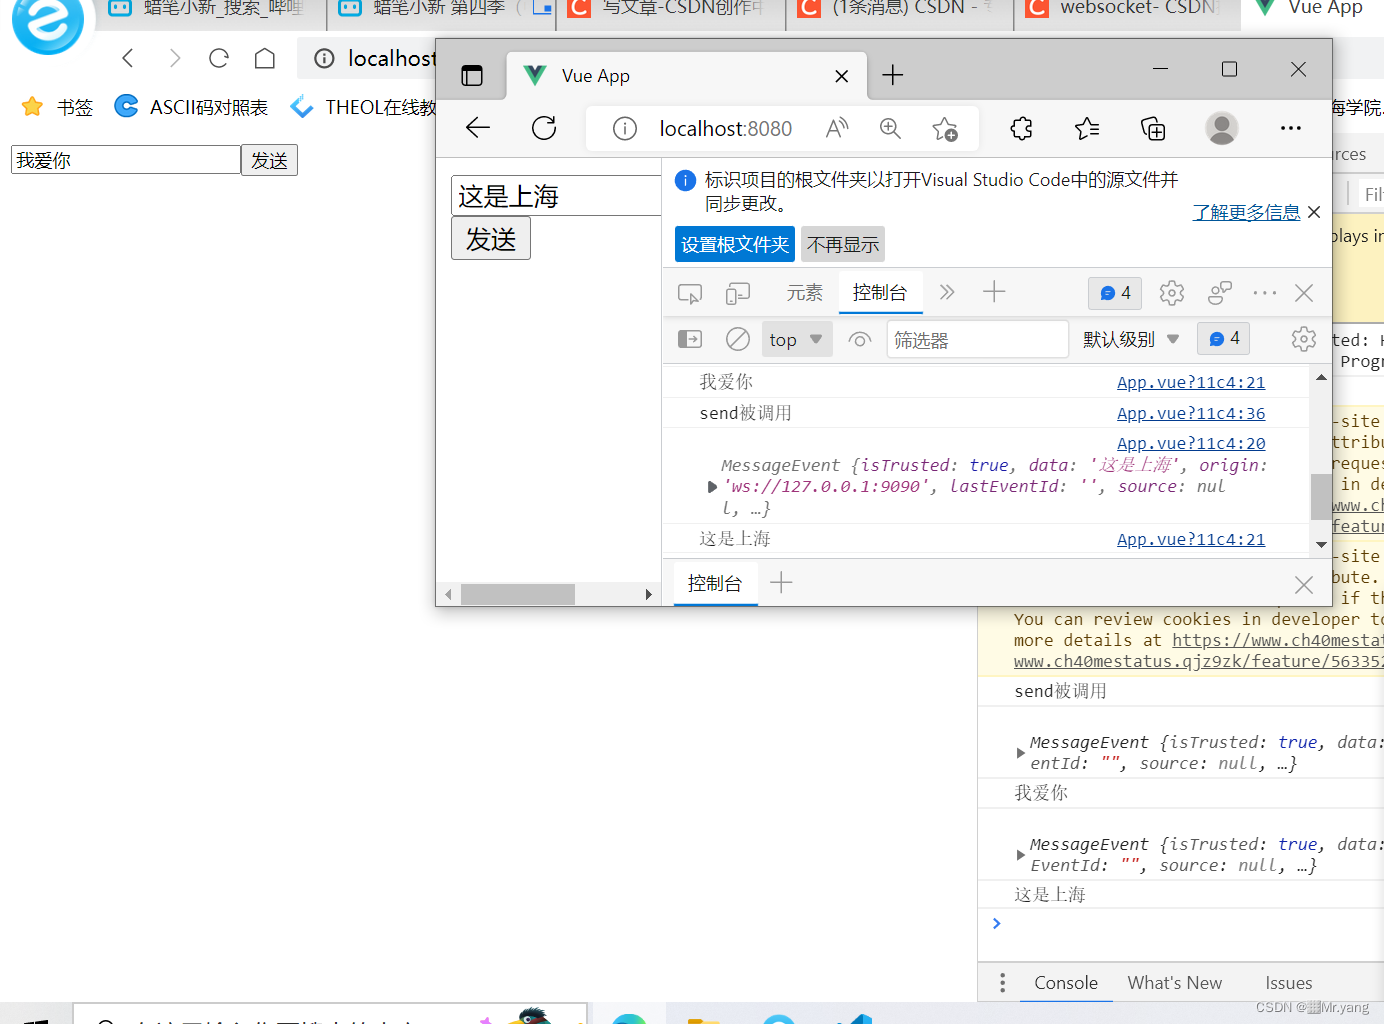Viewport: 1384px width, 1024px height.
Task: Click 发送 button in the Vue App window
Action: [491, 239]
